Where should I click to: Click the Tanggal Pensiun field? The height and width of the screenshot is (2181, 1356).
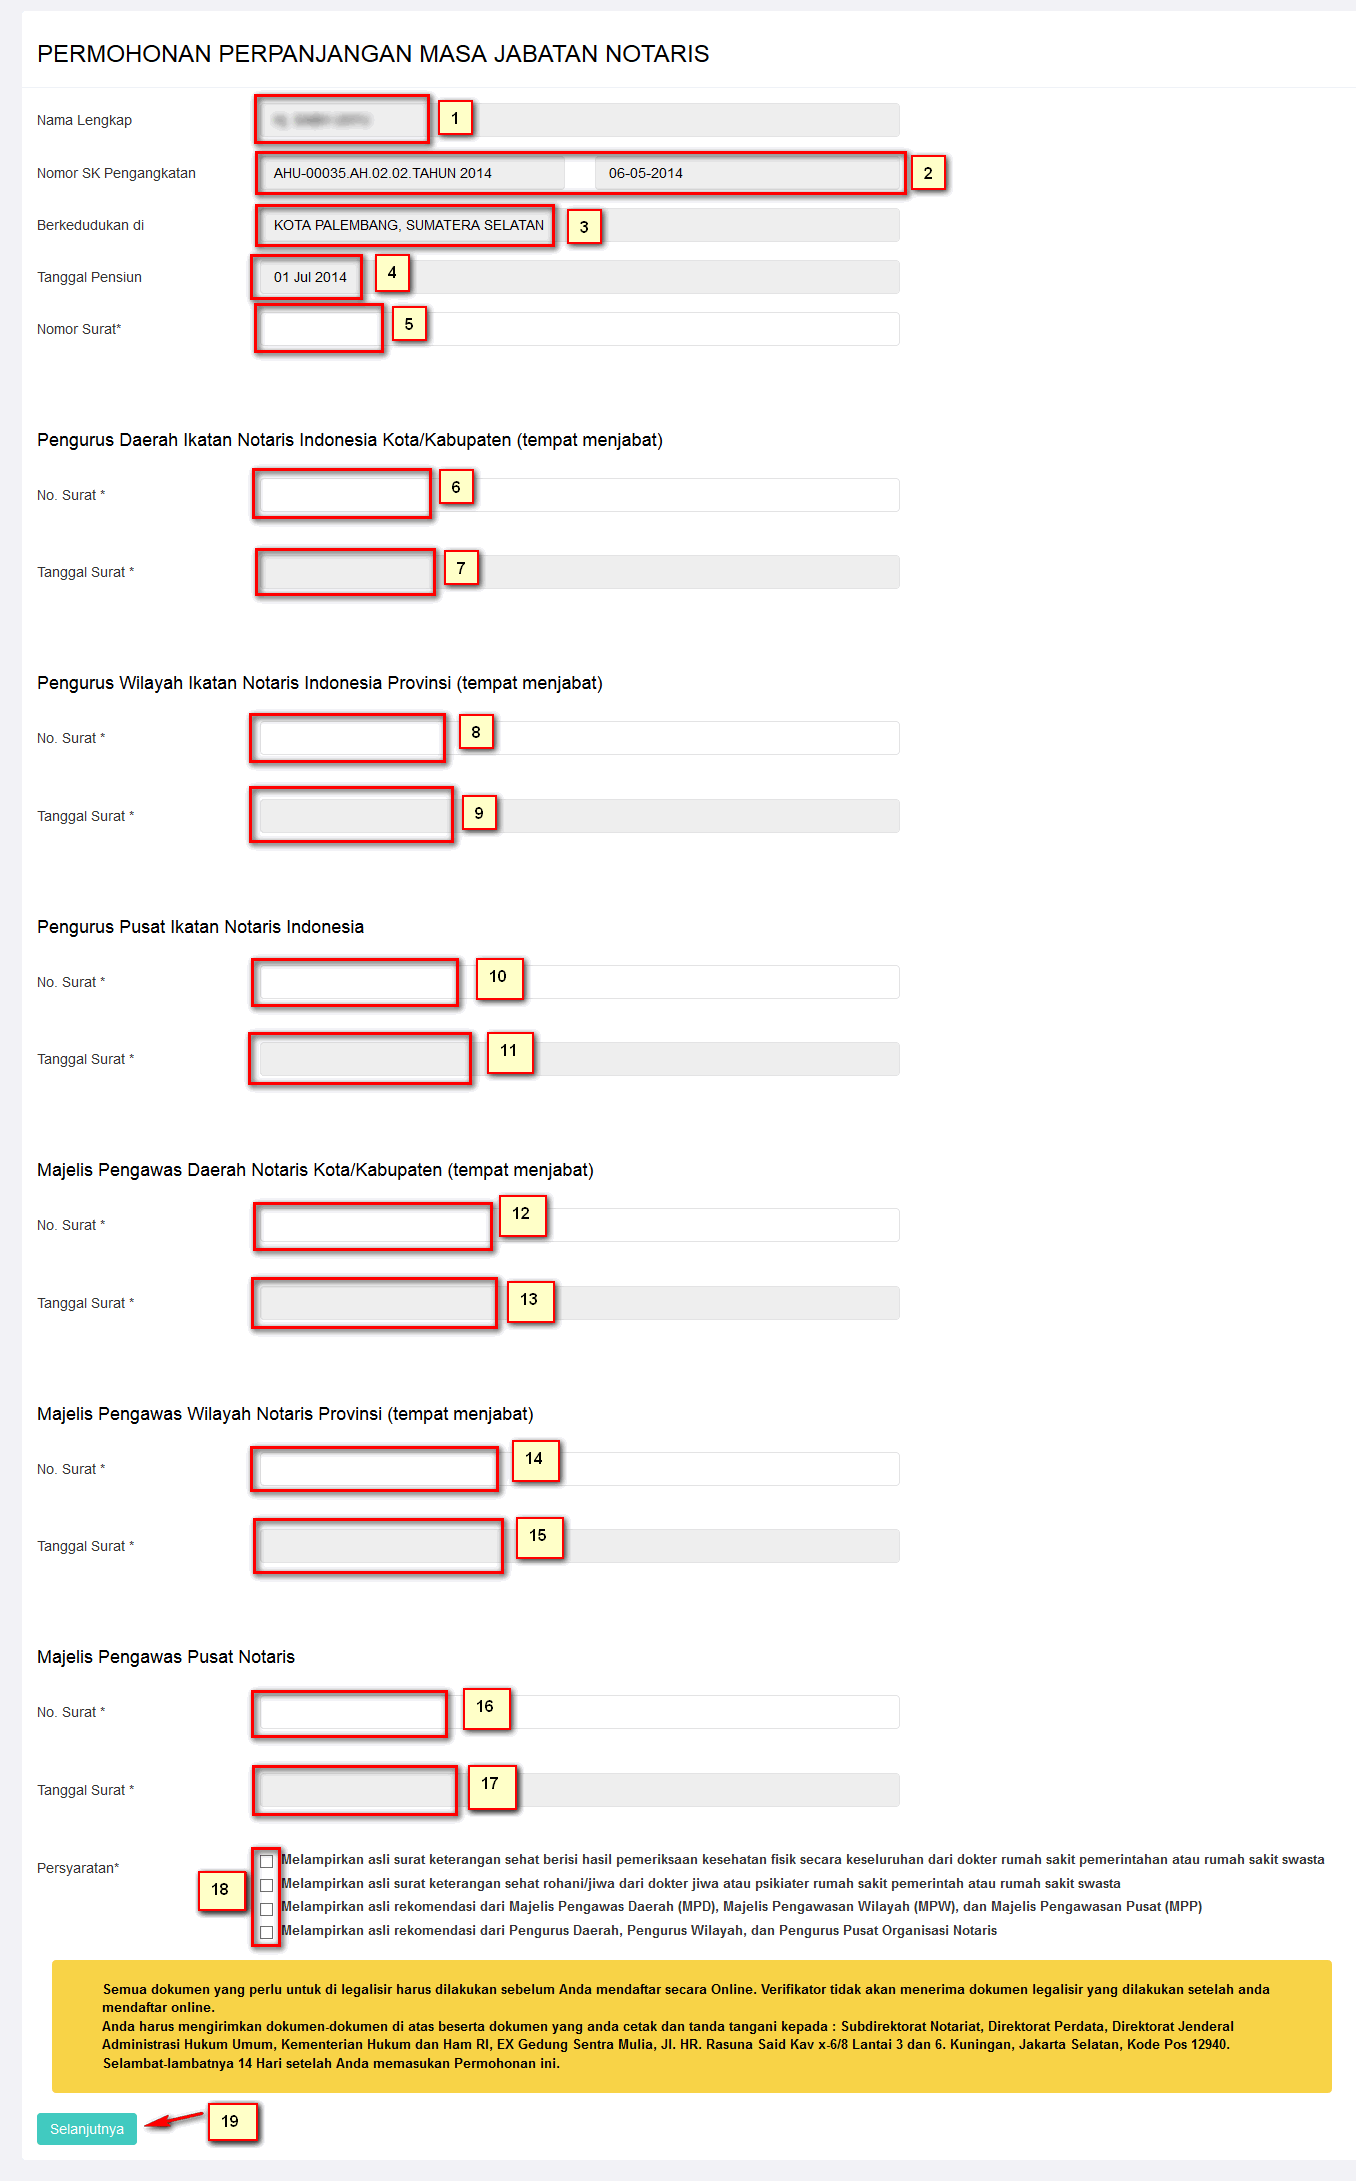coord(577,277)
